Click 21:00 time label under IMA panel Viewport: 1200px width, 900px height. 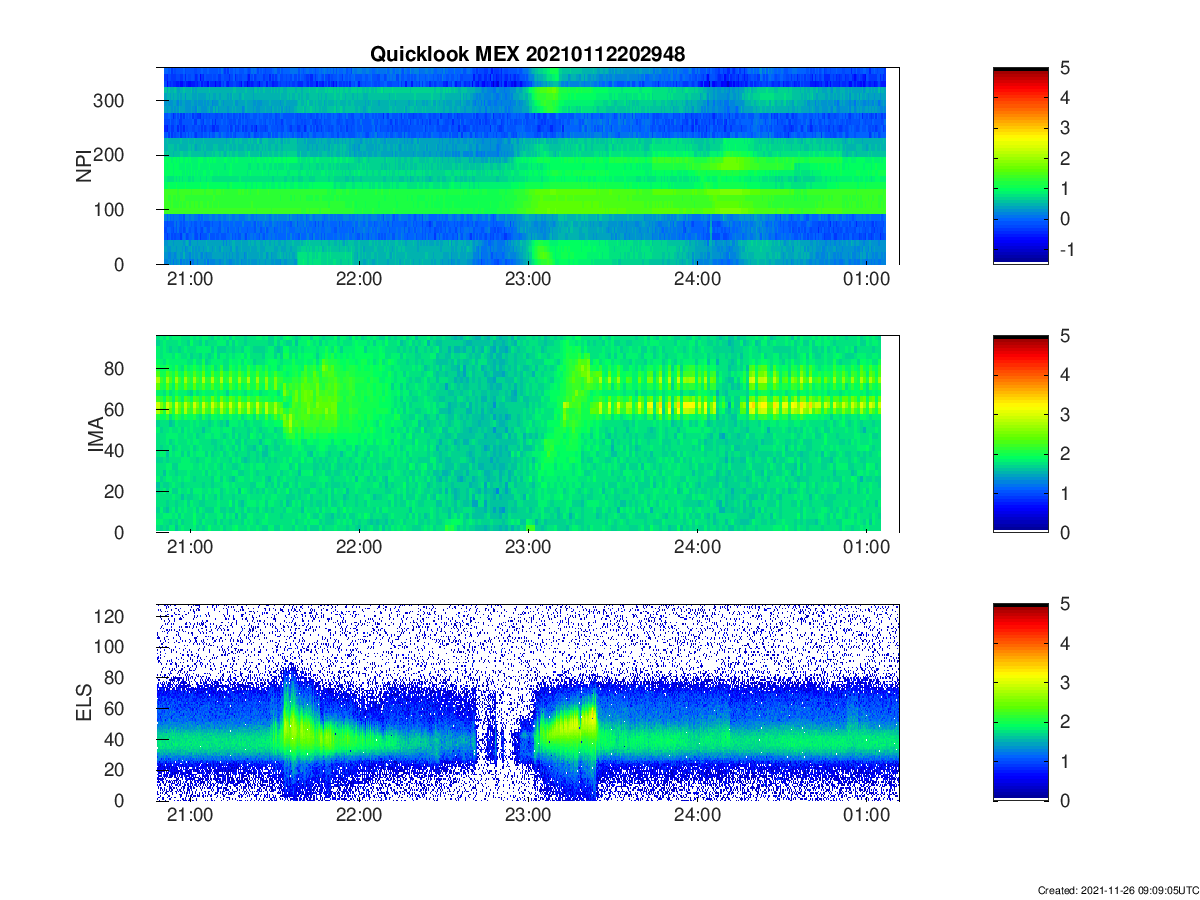tap(189, 549)
